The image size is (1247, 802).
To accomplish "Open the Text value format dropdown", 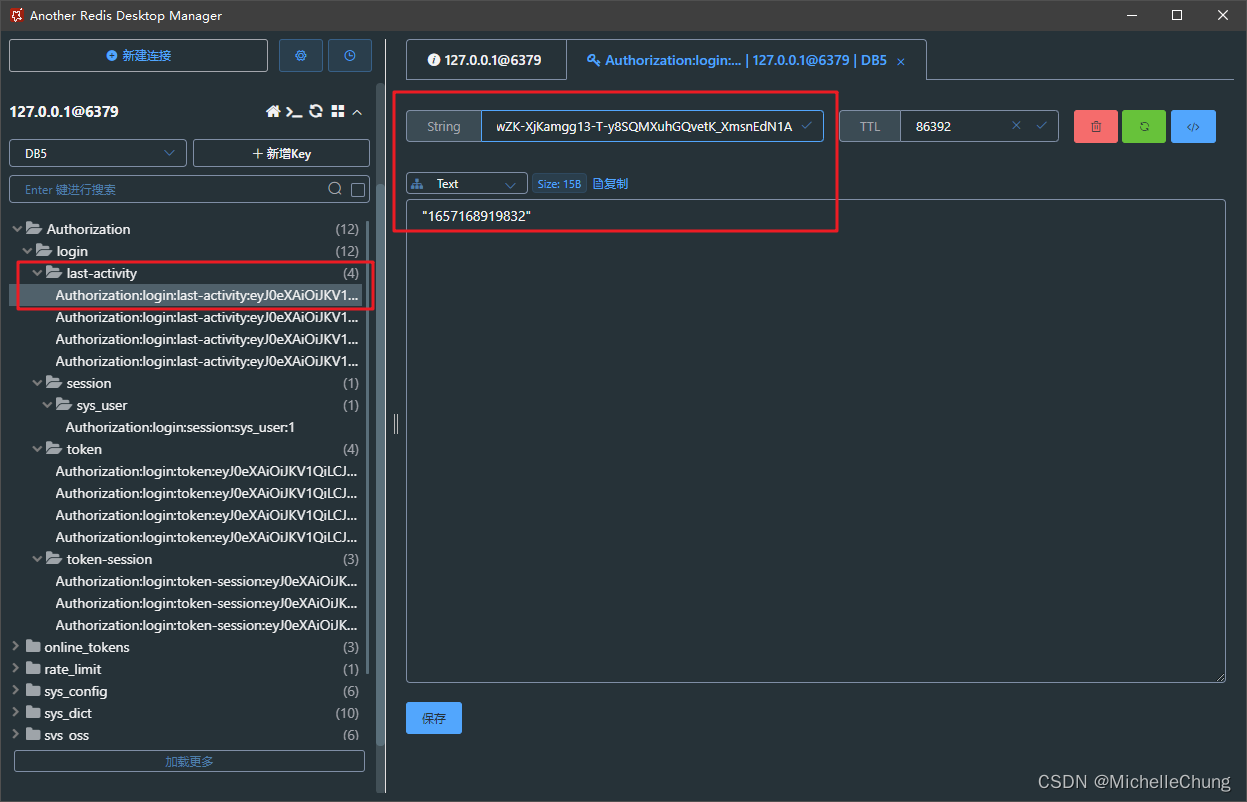I will coord(466,183).
